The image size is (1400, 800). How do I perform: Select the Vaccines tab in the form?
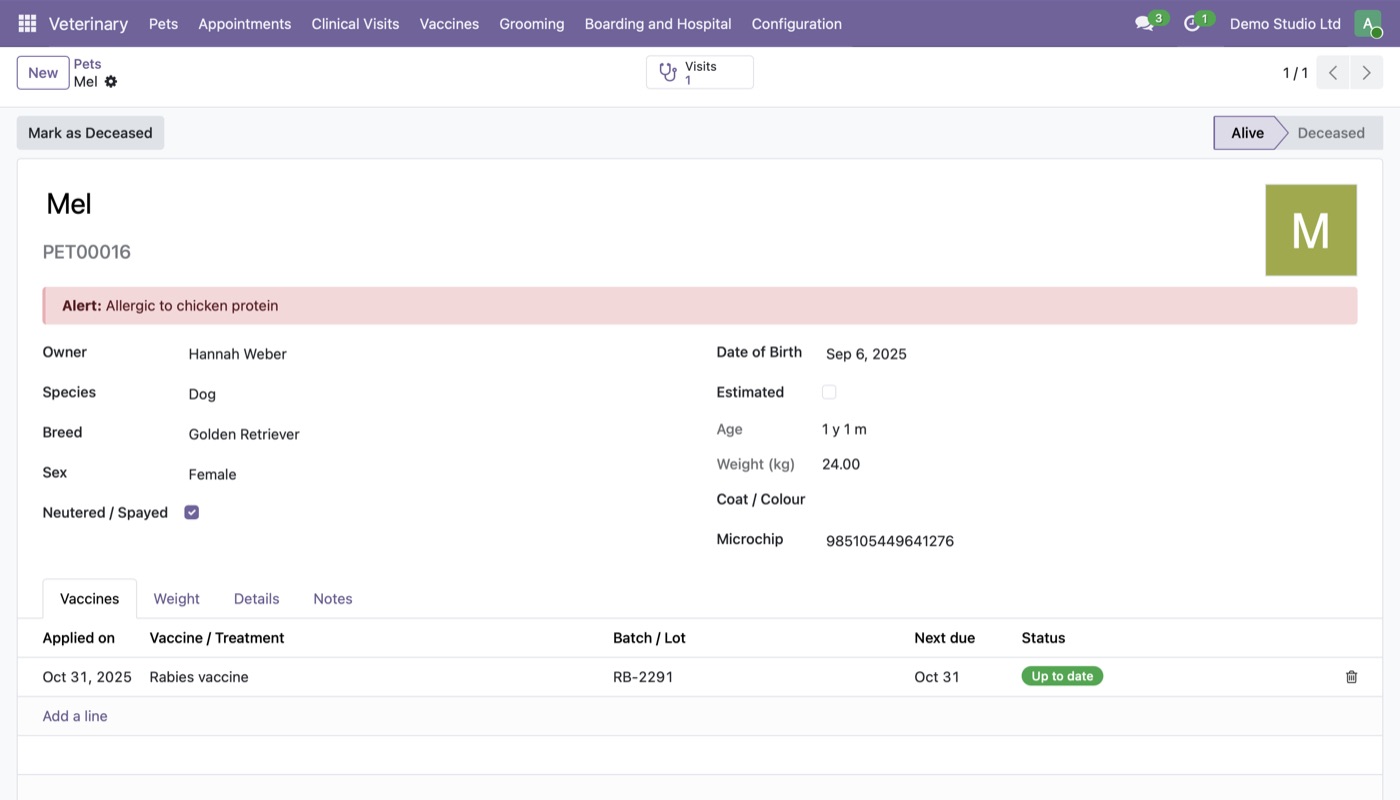click(x=90, y=599)
